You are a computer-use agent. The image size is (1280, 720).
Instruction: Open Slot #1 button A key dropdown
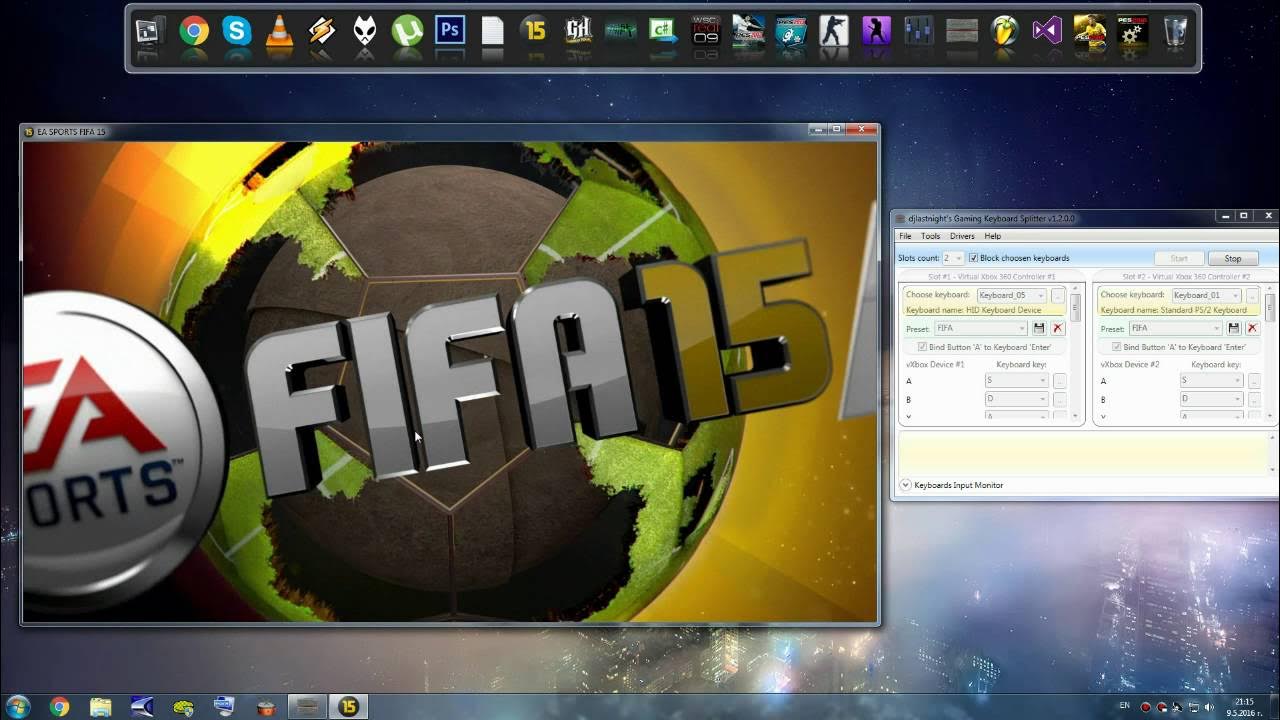(1015, 380)
